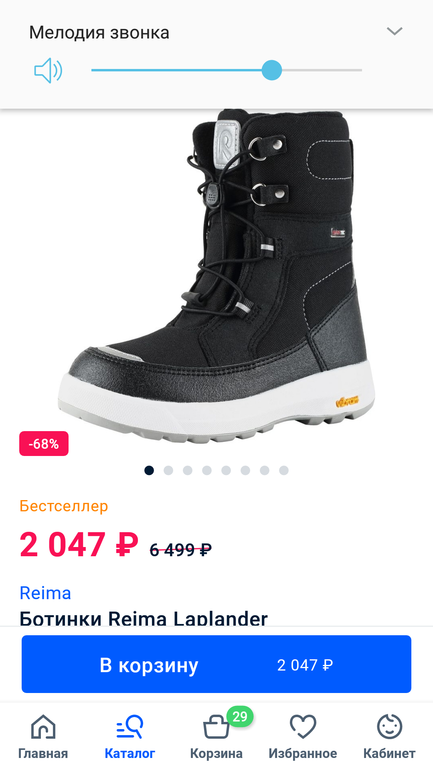Select the last image pagination dot
The height and width of the screenshot is (770, 433).
pos(284,470)
